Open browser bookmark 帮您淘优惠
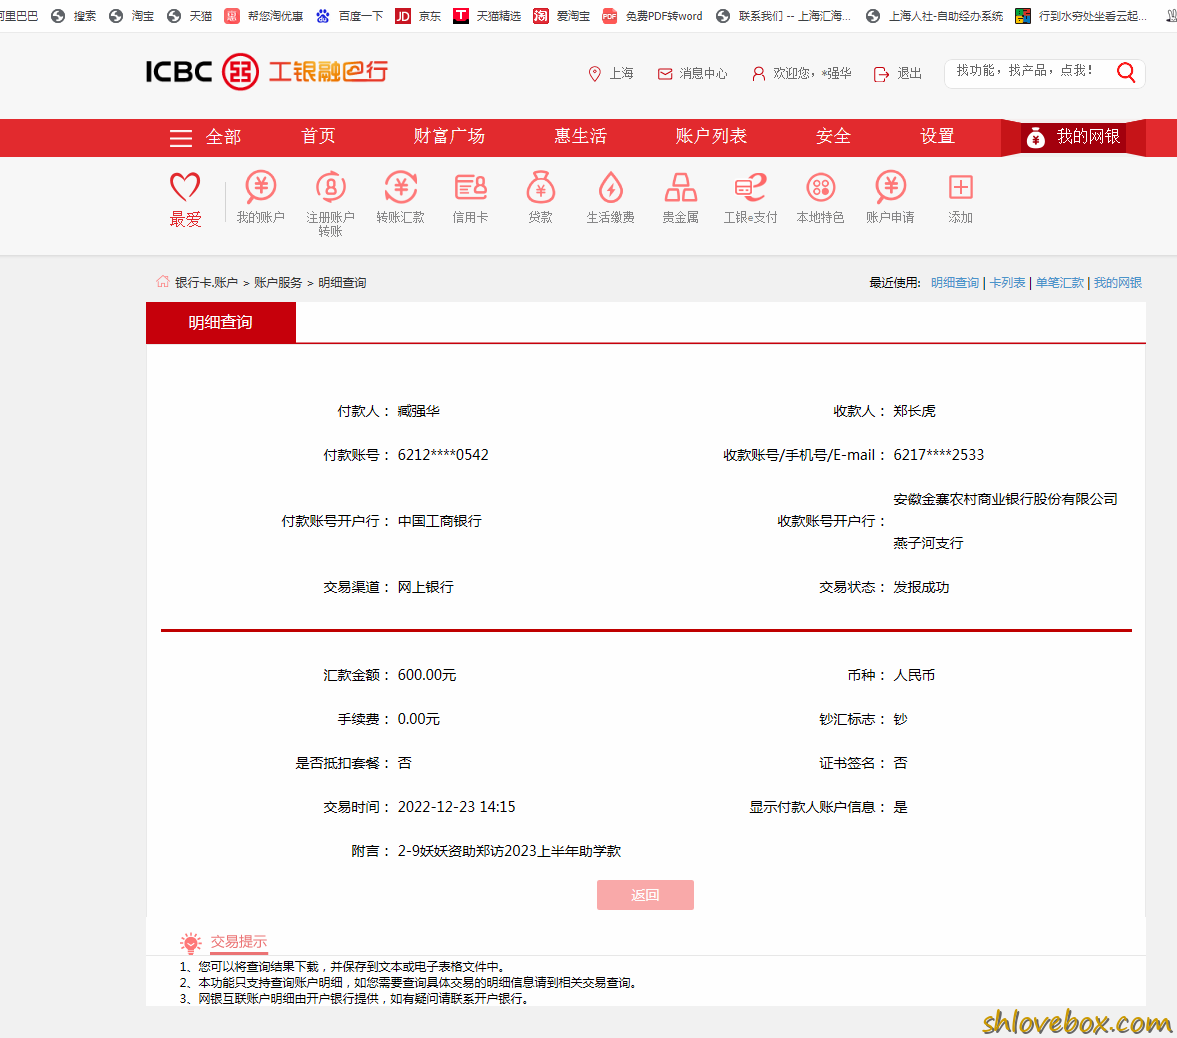Image resolution: width=1177 pixels, height=1038 pixels. [x=264, y=16]
